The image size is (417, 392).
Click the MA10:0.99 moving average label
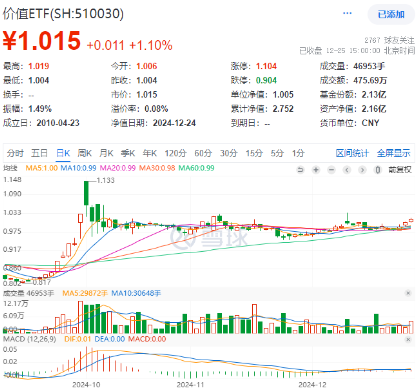click(x=78, y=168)
